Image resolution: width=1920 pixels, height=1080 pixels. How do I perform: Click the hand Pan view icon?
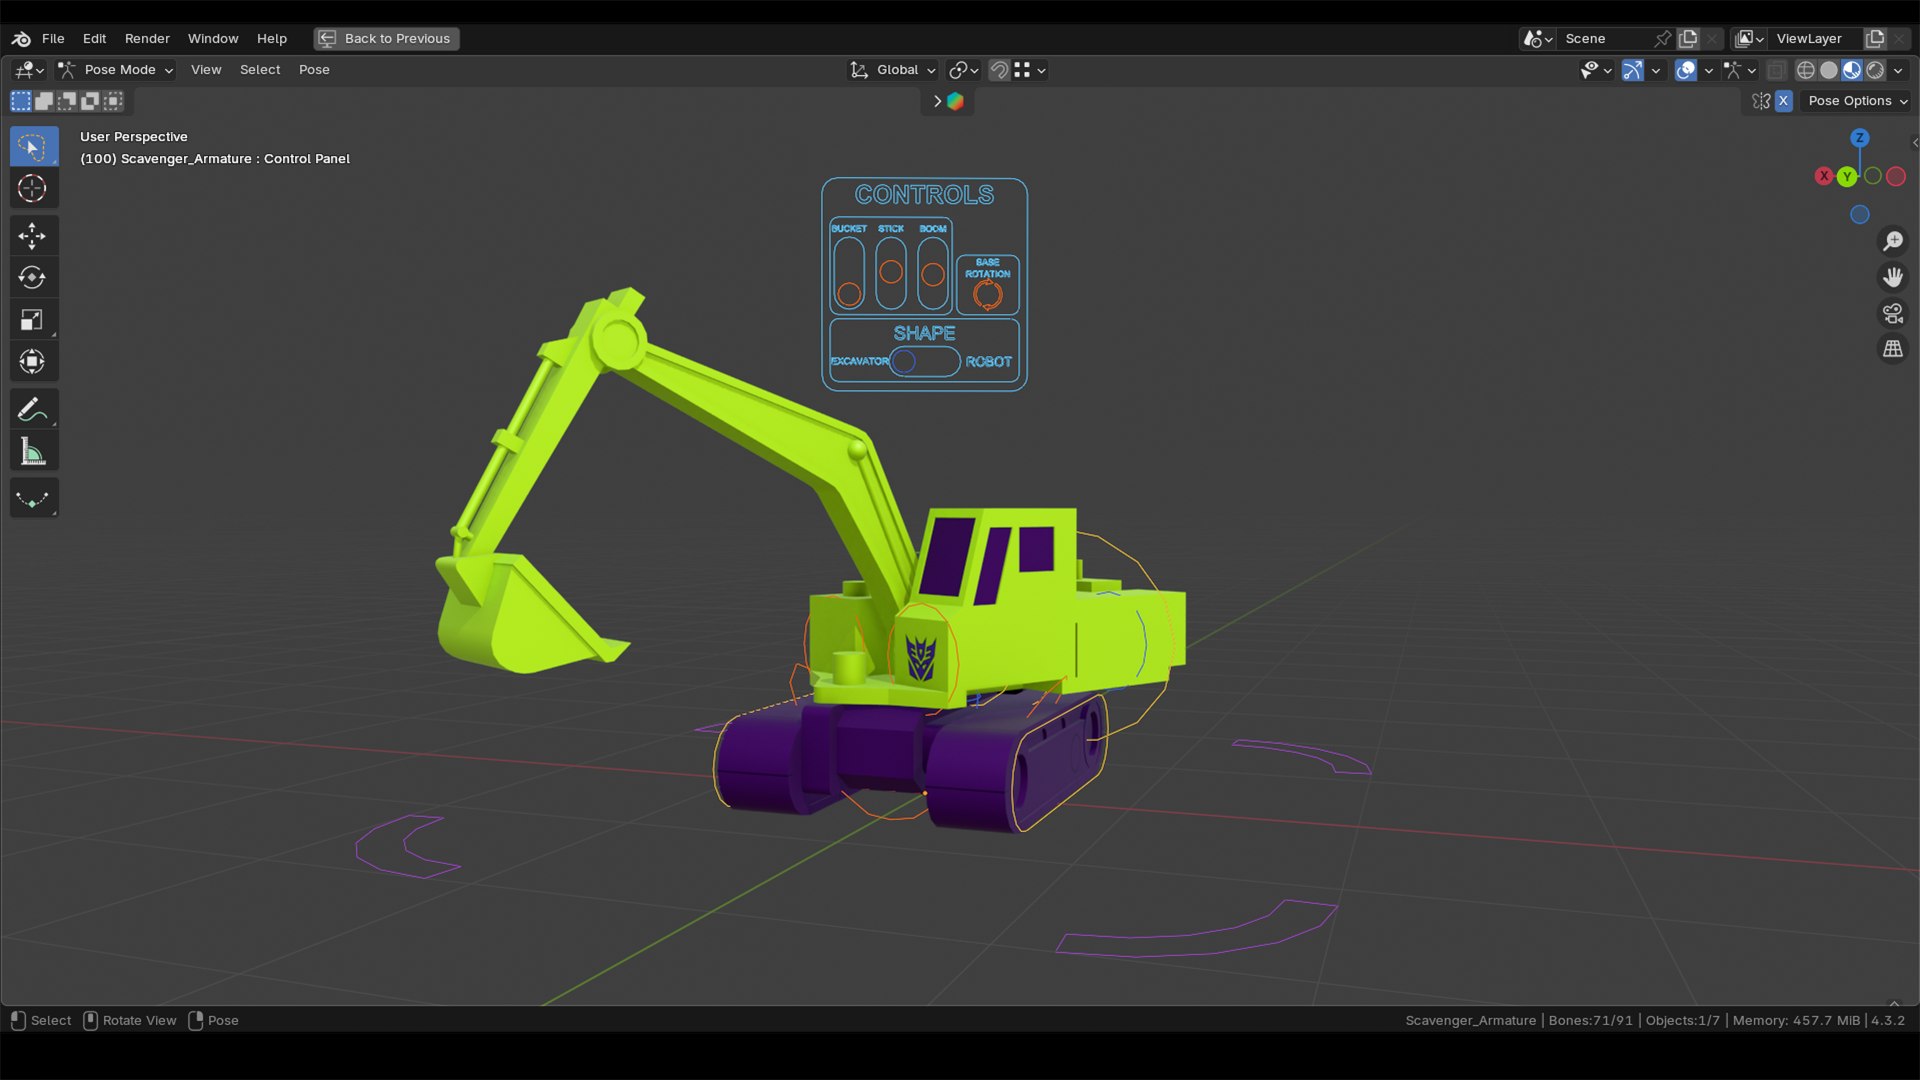coord(1893,277)
